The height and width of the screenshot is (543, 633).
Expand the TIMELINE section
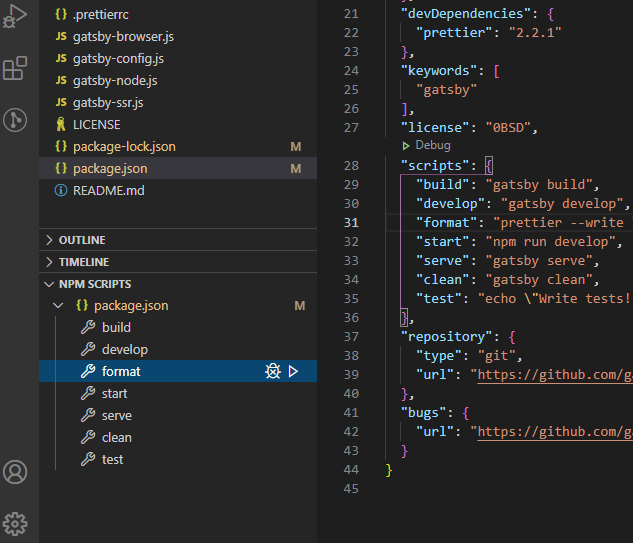click(x=178, y=262)
